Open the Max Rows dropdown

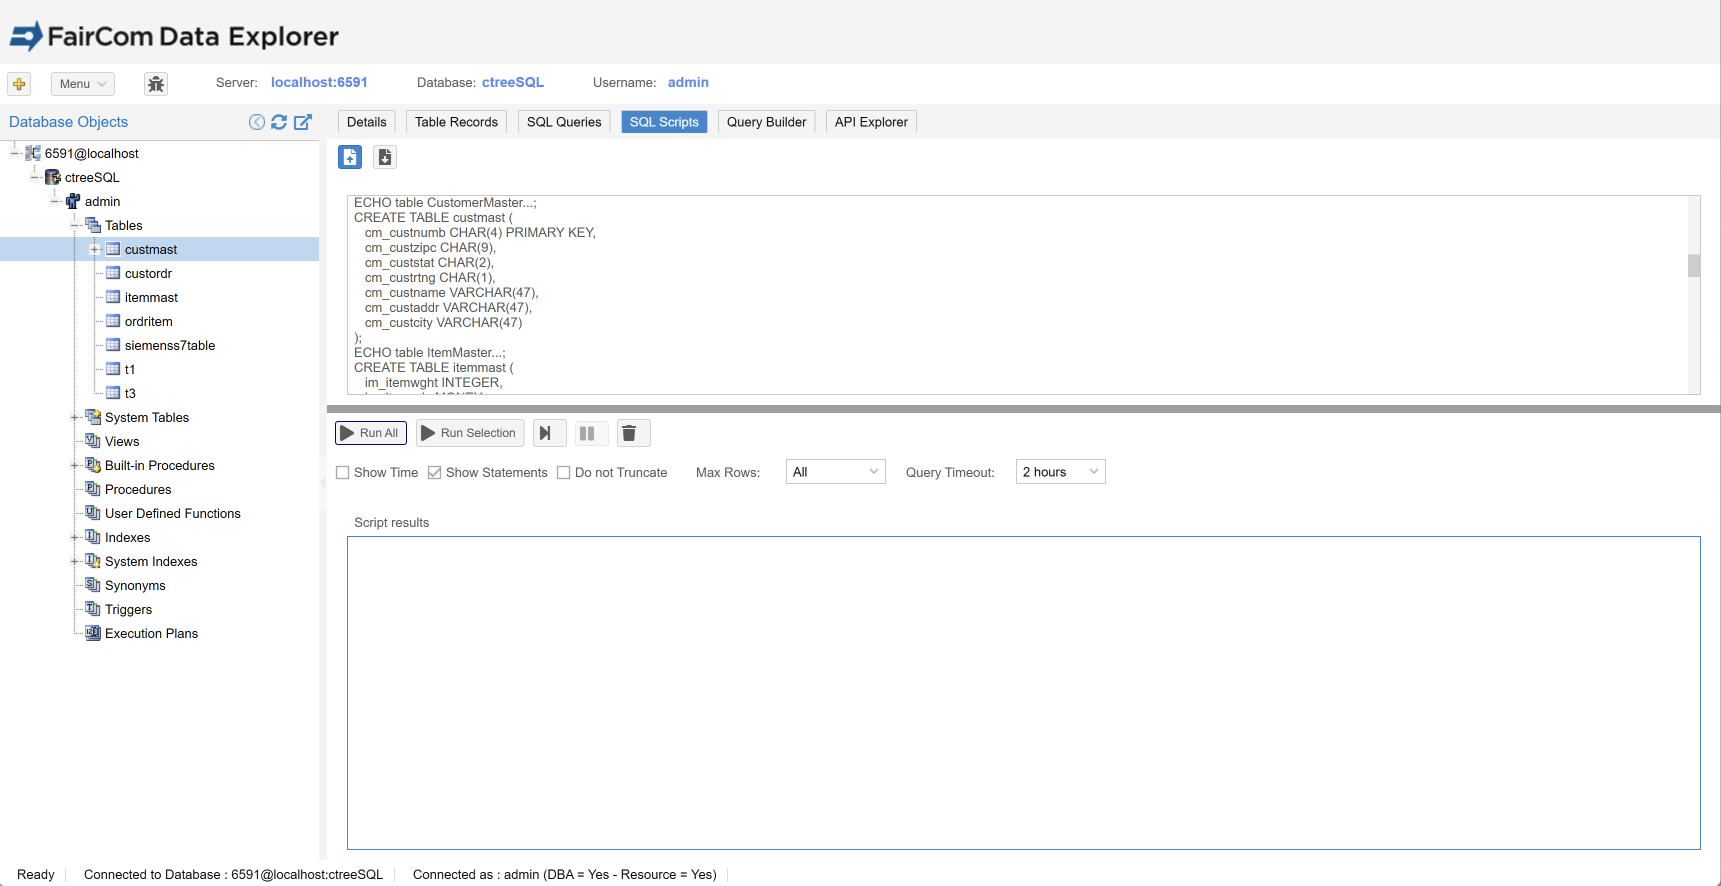(x=836, y=472)
